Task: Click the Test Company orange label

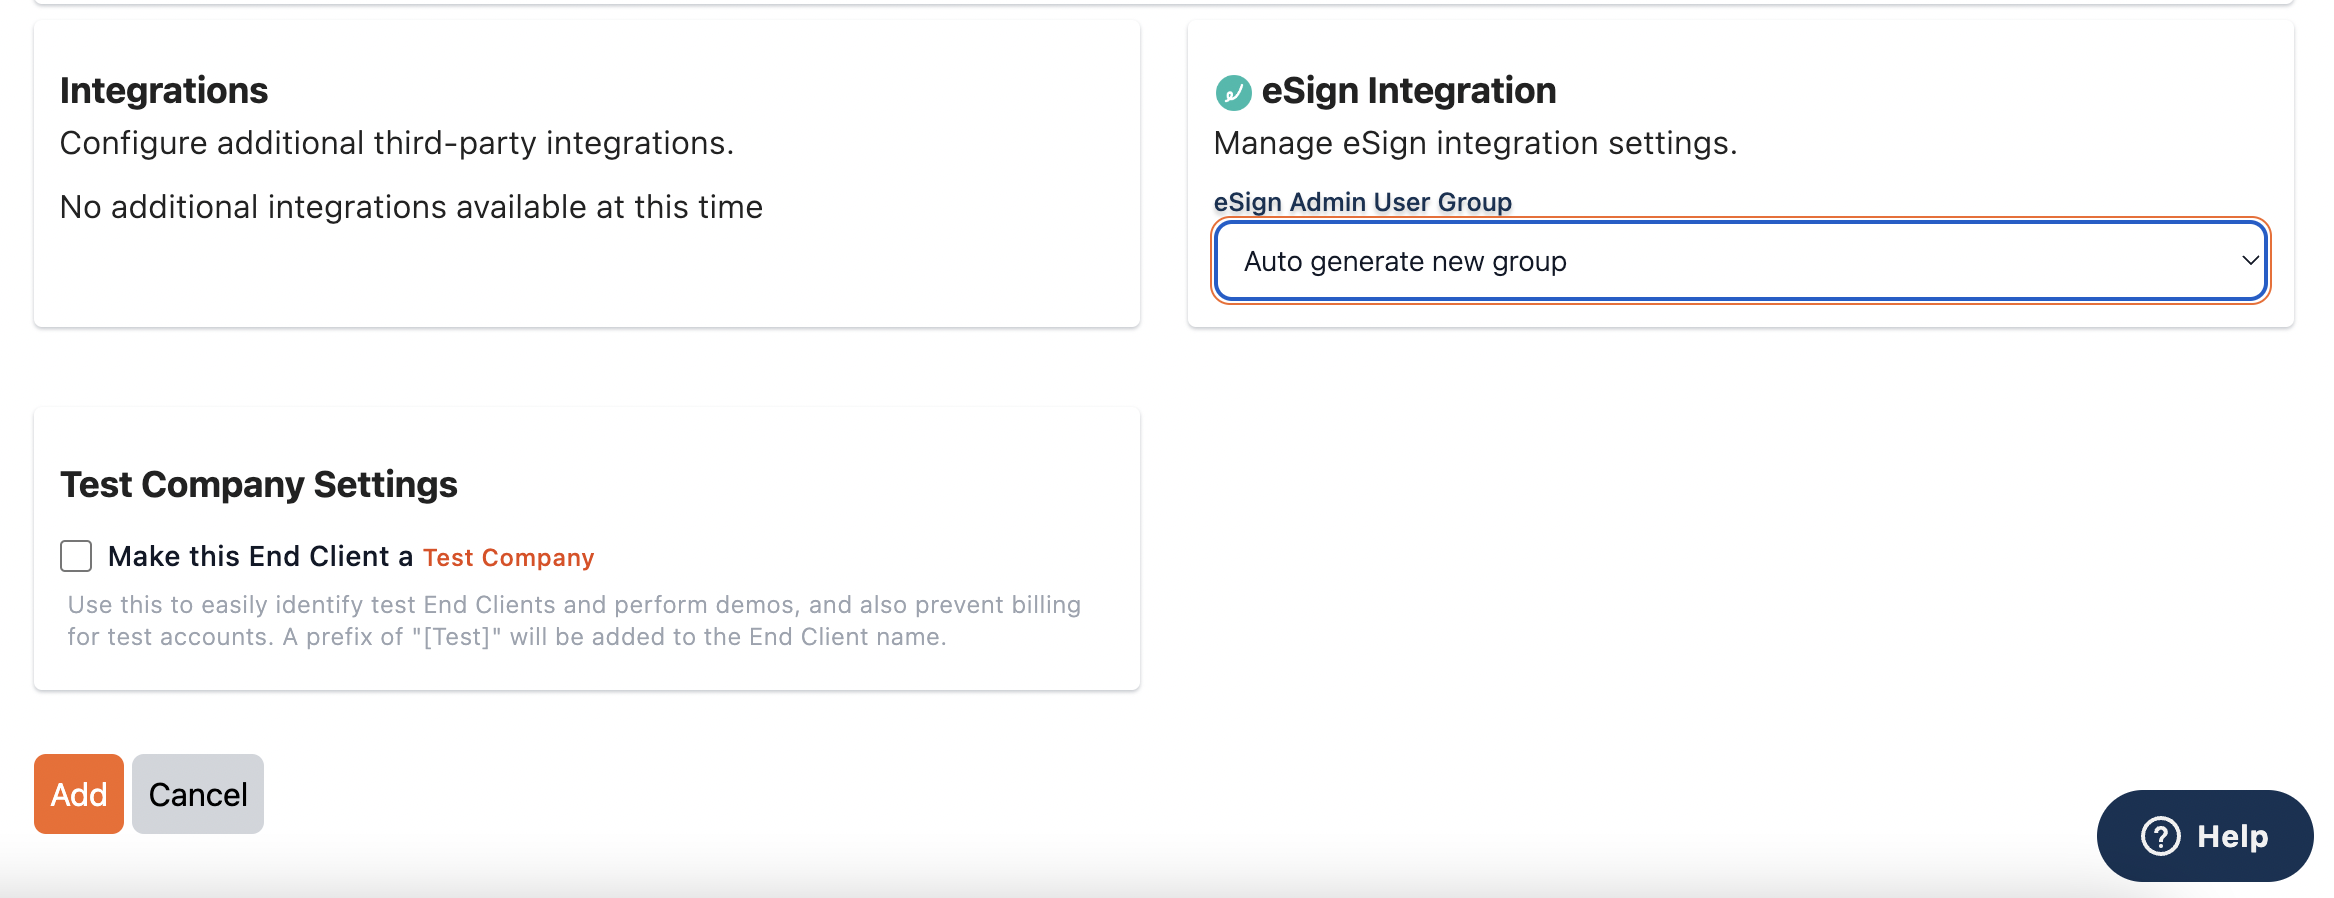Action: [508, 558]
